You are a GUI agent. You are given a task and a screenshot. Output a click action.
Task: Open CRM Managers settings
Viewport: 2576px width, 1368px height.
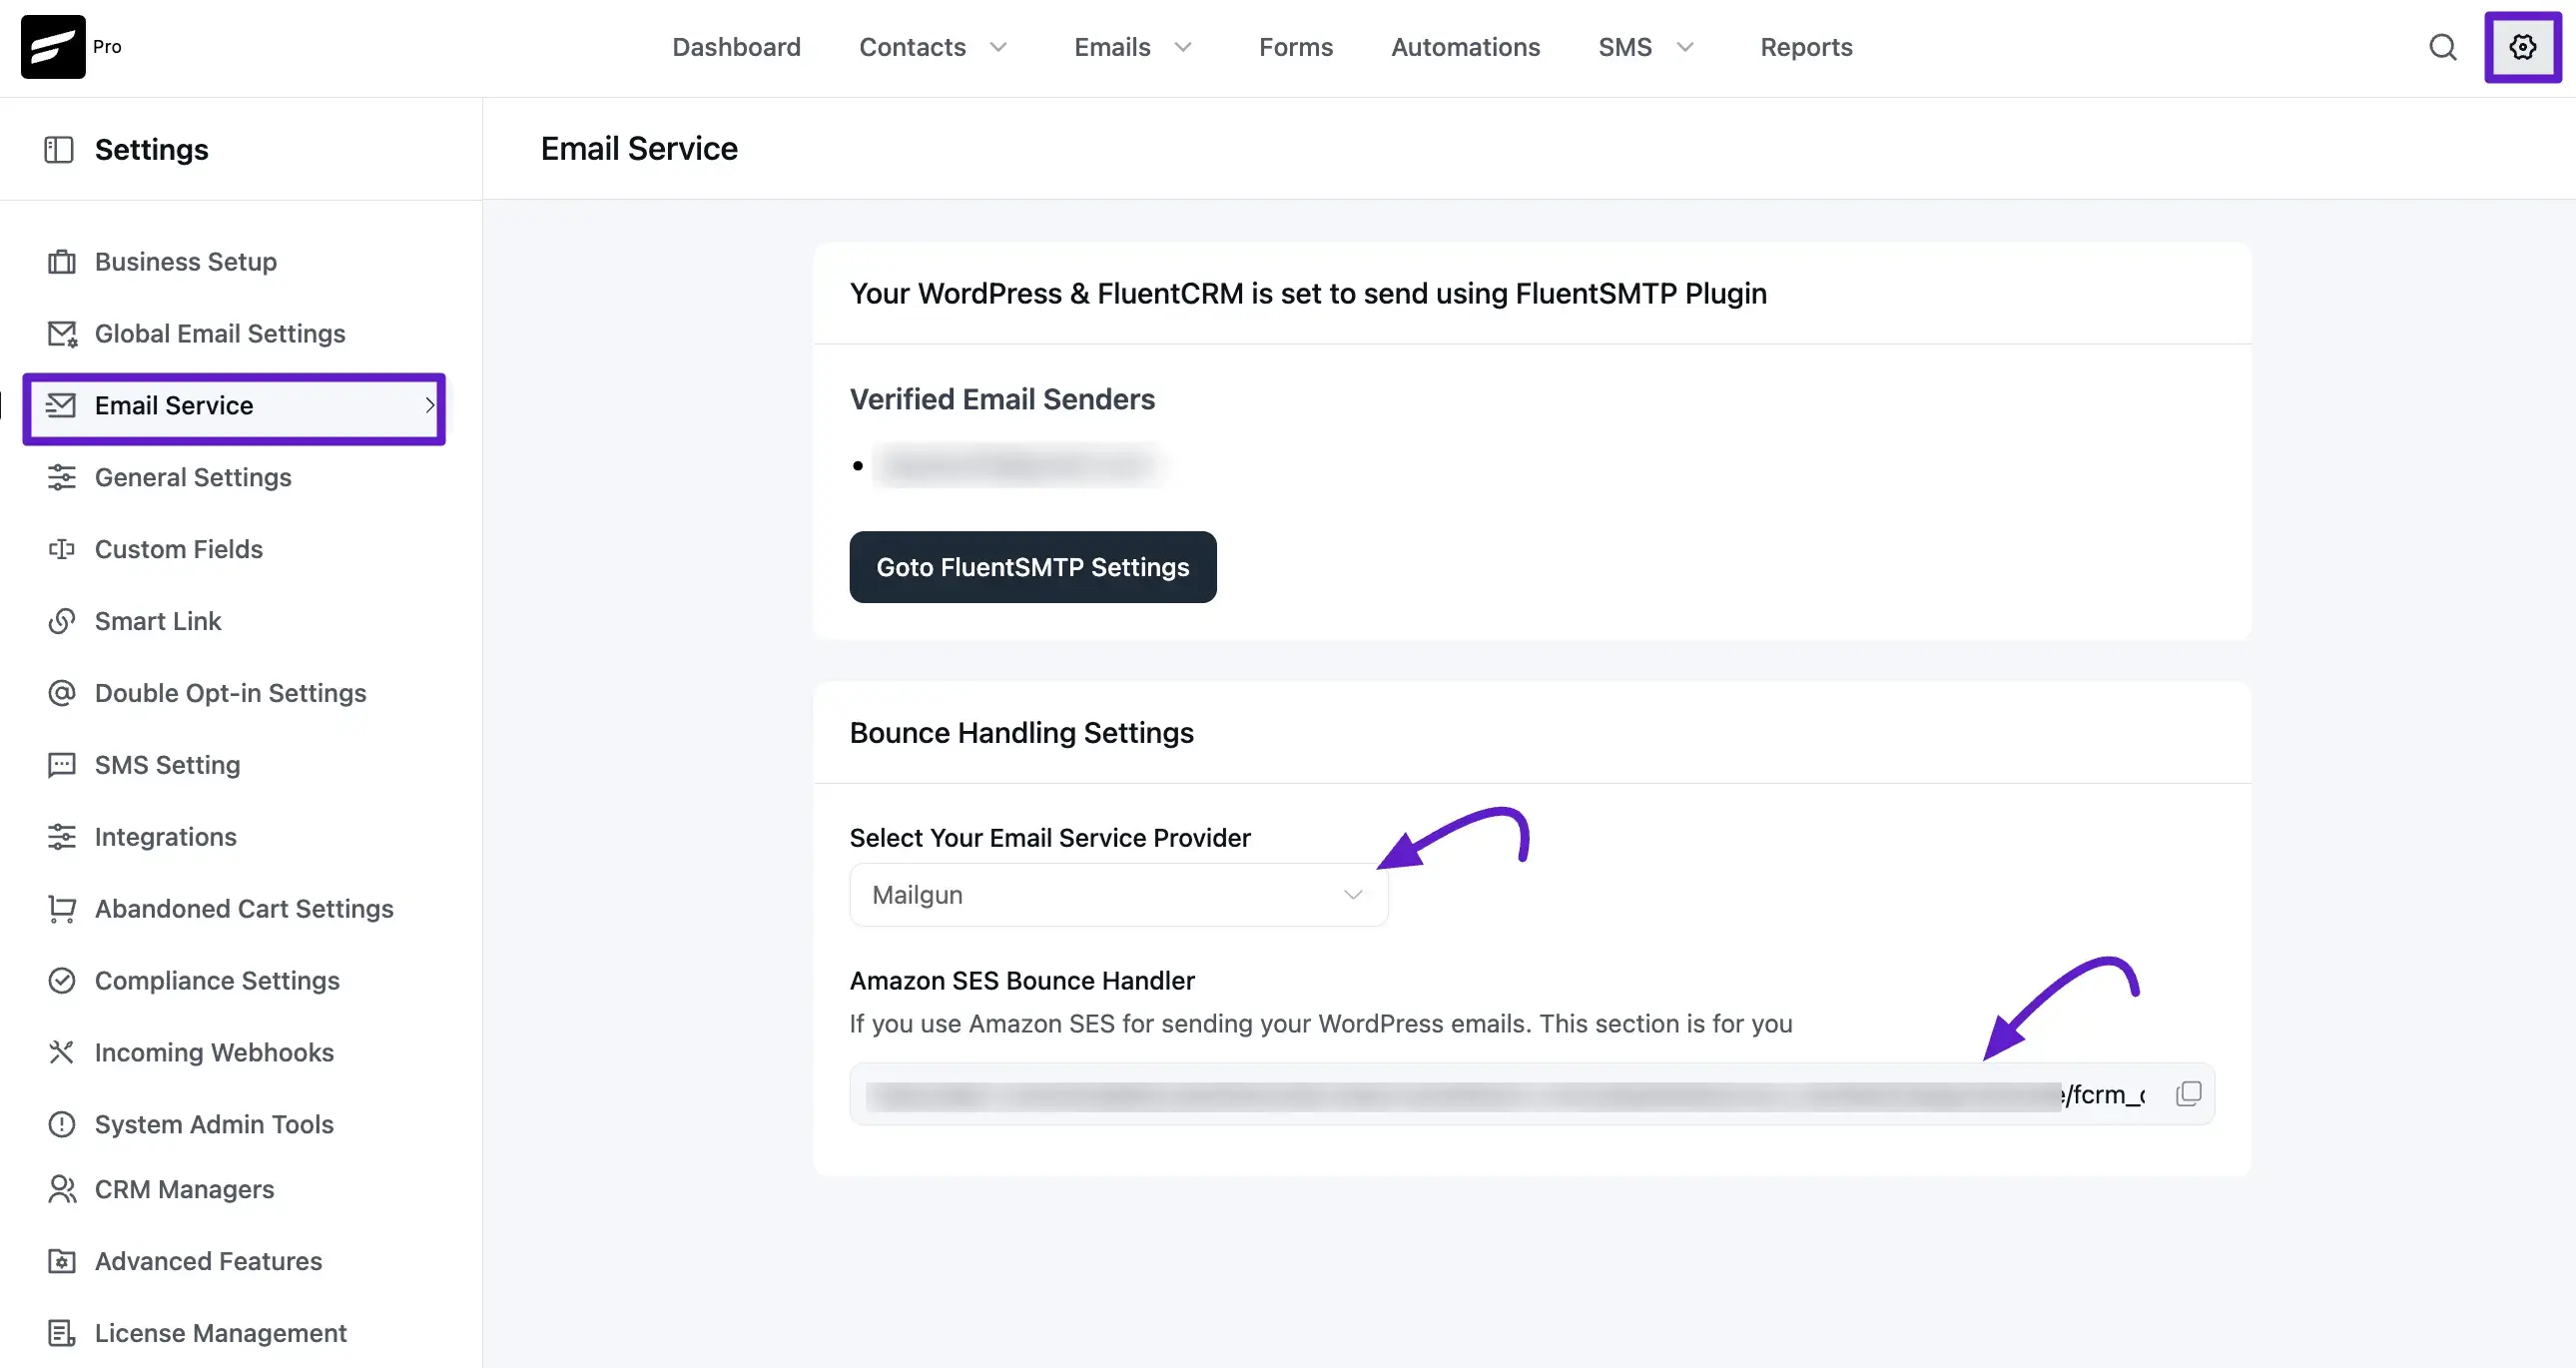[184, 1190]
